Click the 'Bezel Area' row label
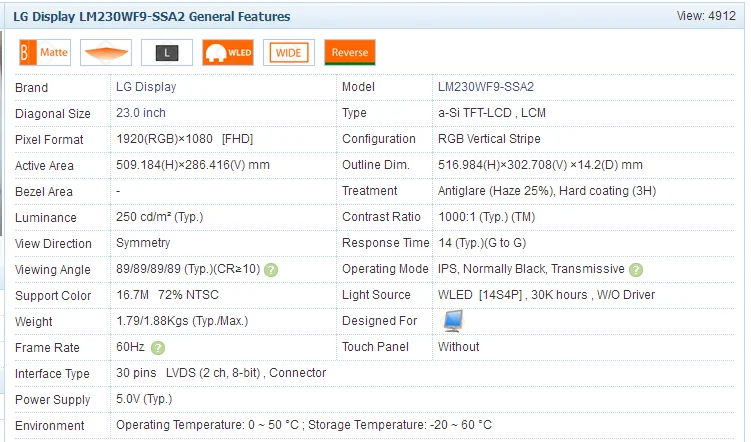 click(44, 192)
